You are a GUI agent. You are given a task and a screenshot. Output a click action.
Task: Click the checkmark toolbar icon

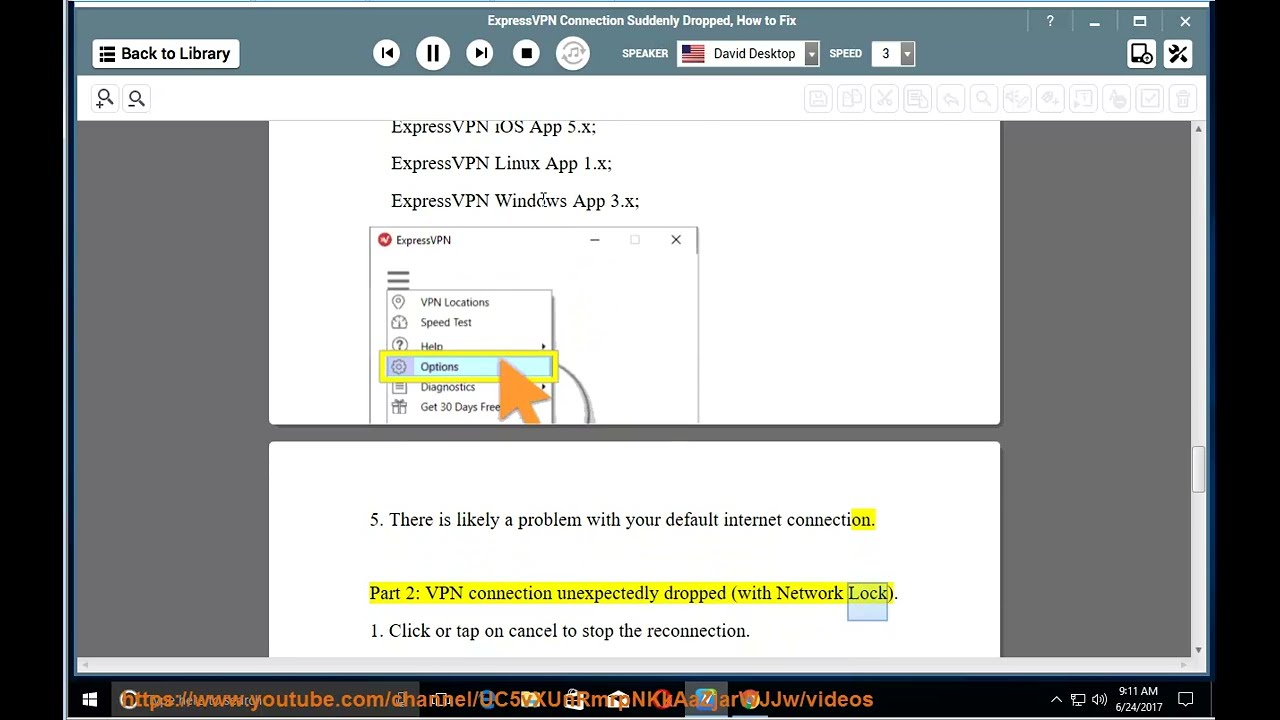pyautogui.click(x=1150, y=98)
